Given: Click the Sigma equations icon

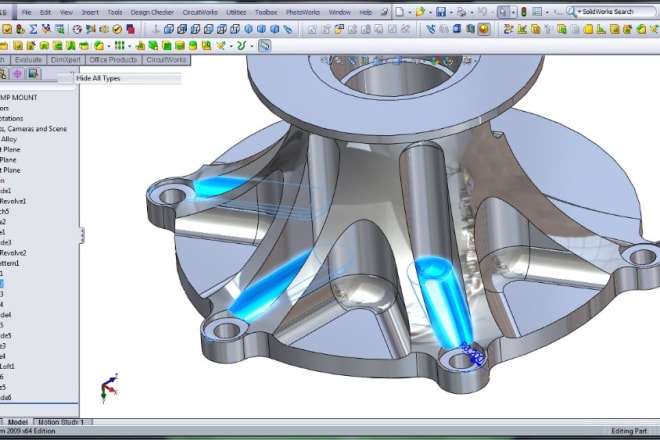Looking at the screenshot, I should point(33,29).
